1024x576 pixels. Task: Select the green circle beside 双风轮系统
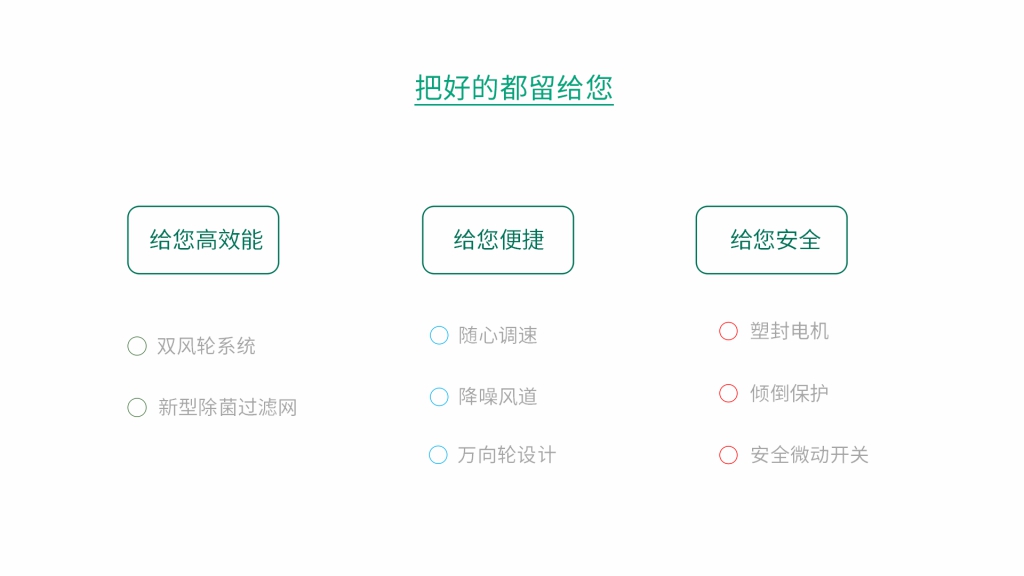pyautogui.click(x=137, y=346)
